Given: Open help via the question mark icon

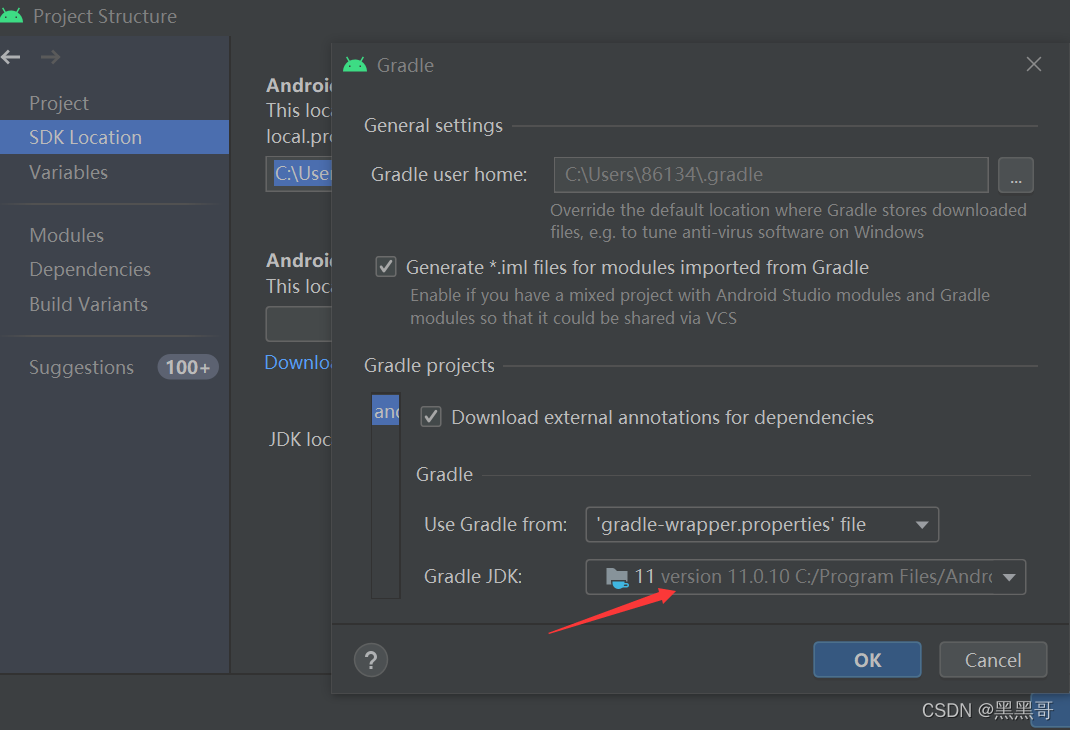Looking at the screenshot, I should click(370, 659).
